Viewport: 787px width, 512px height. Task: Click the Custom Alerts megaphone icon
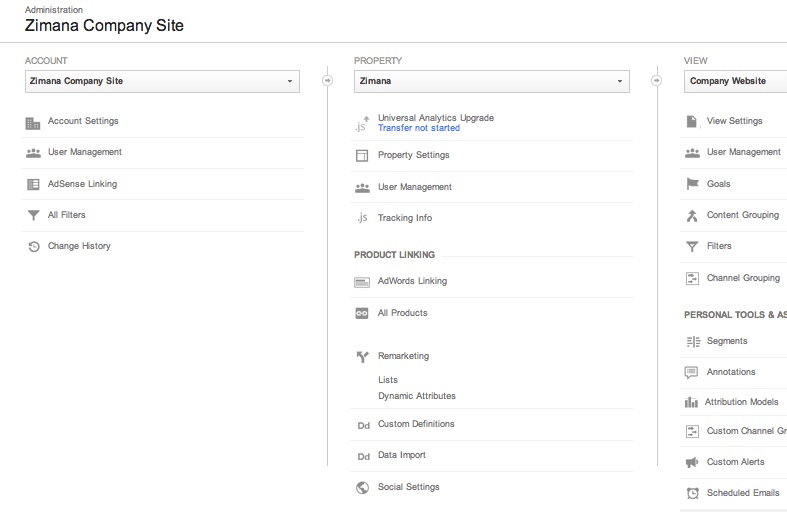[x=692, y=462]
